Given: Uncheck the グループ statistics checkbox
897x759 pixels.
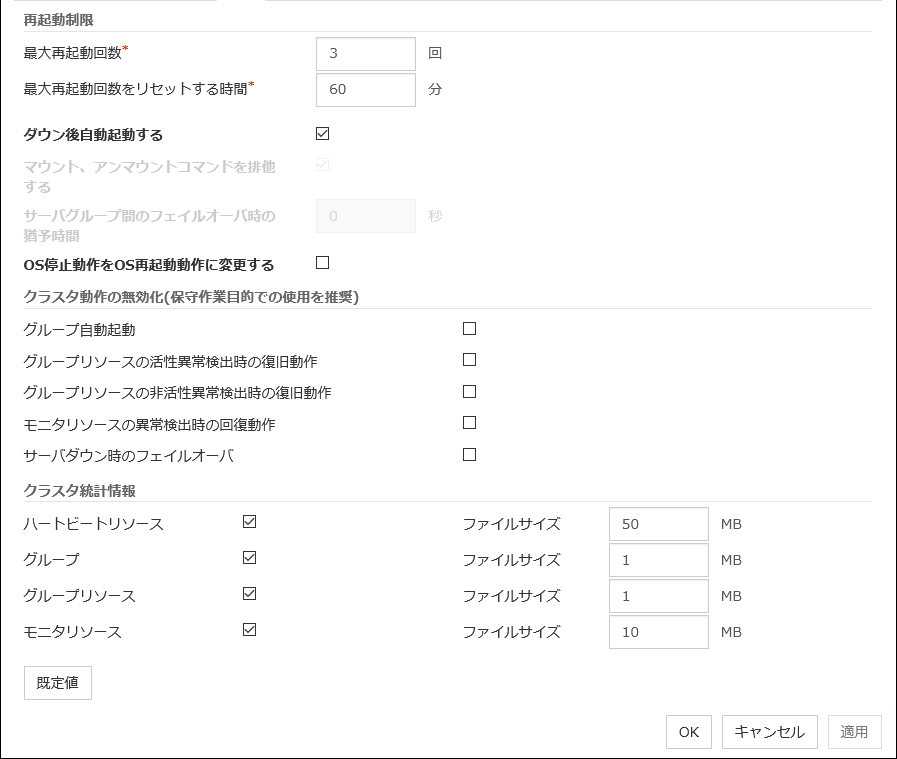Looking at the screenshot, I should point(250,558).
